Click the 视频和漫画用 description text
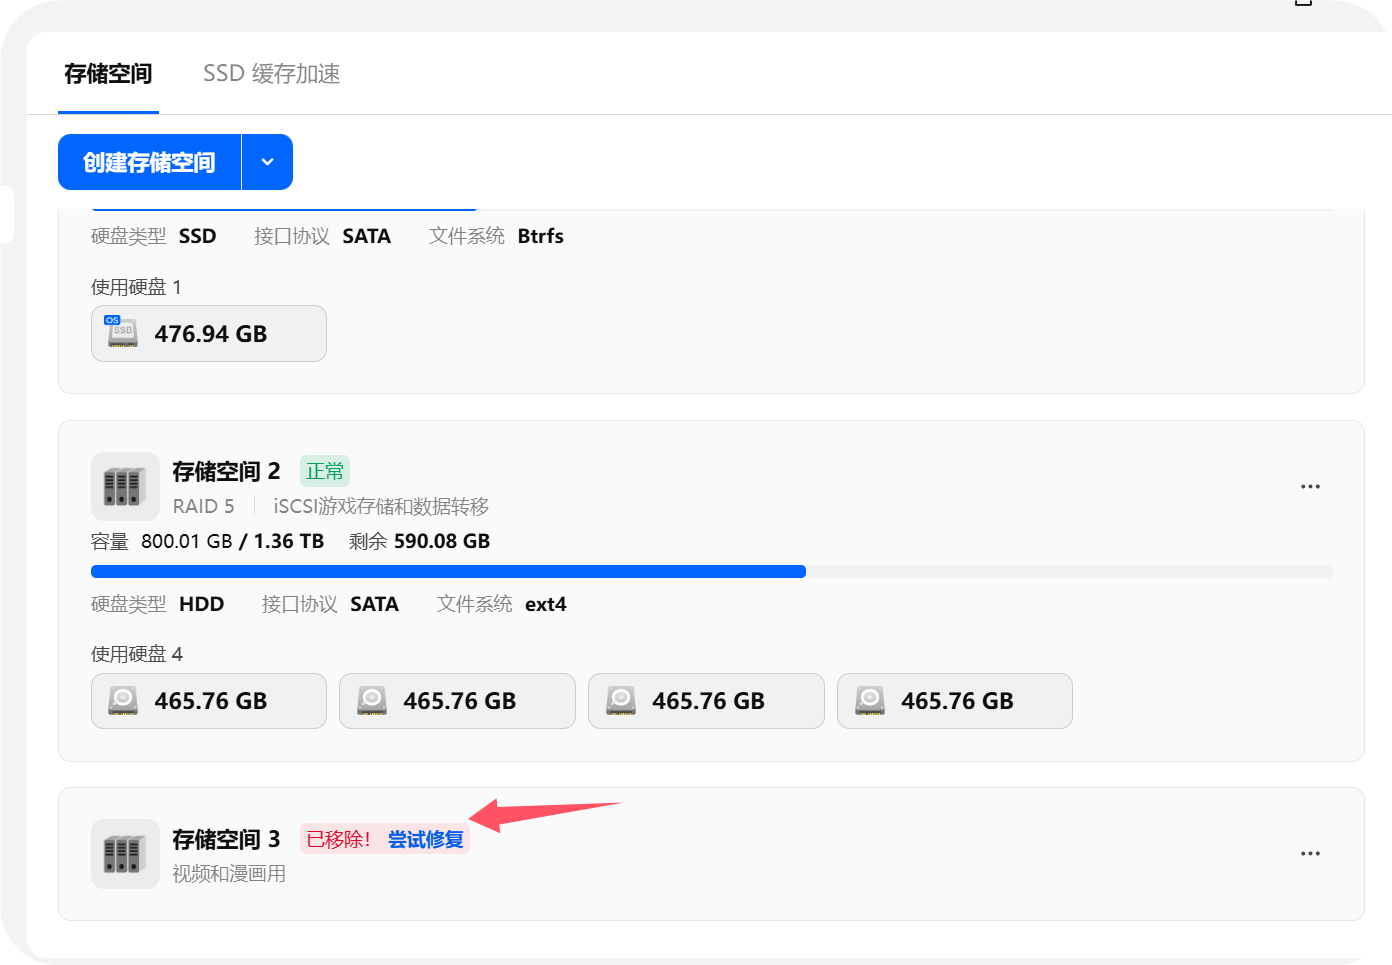 (x=229, y=874)
